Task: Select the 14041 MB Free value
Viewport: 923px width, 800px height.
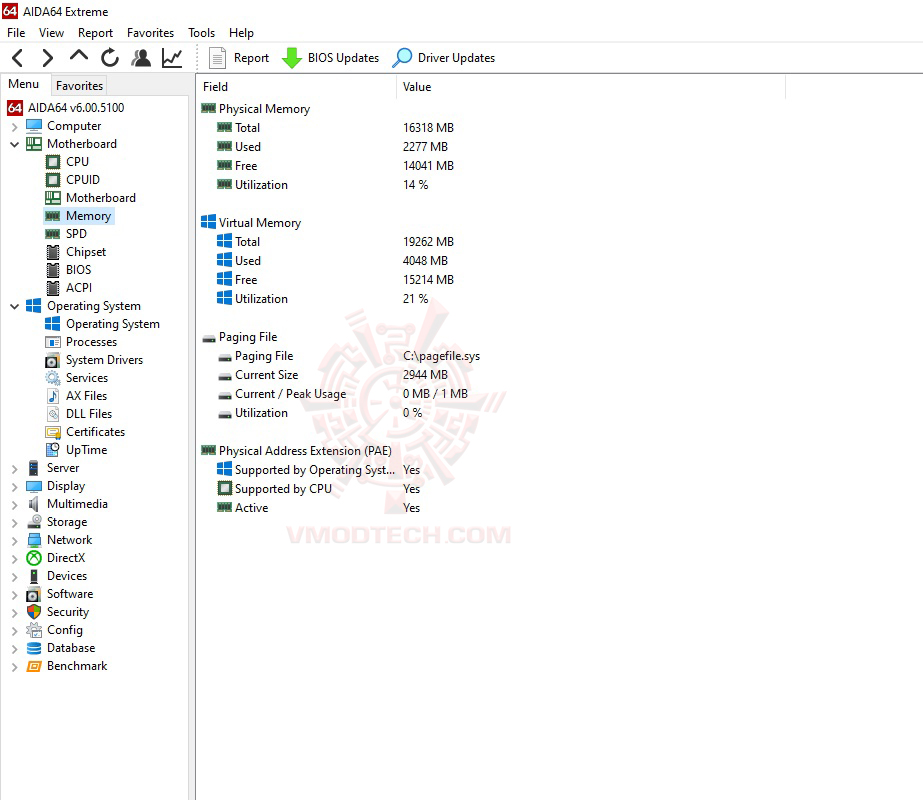Action: click(428, 166)
